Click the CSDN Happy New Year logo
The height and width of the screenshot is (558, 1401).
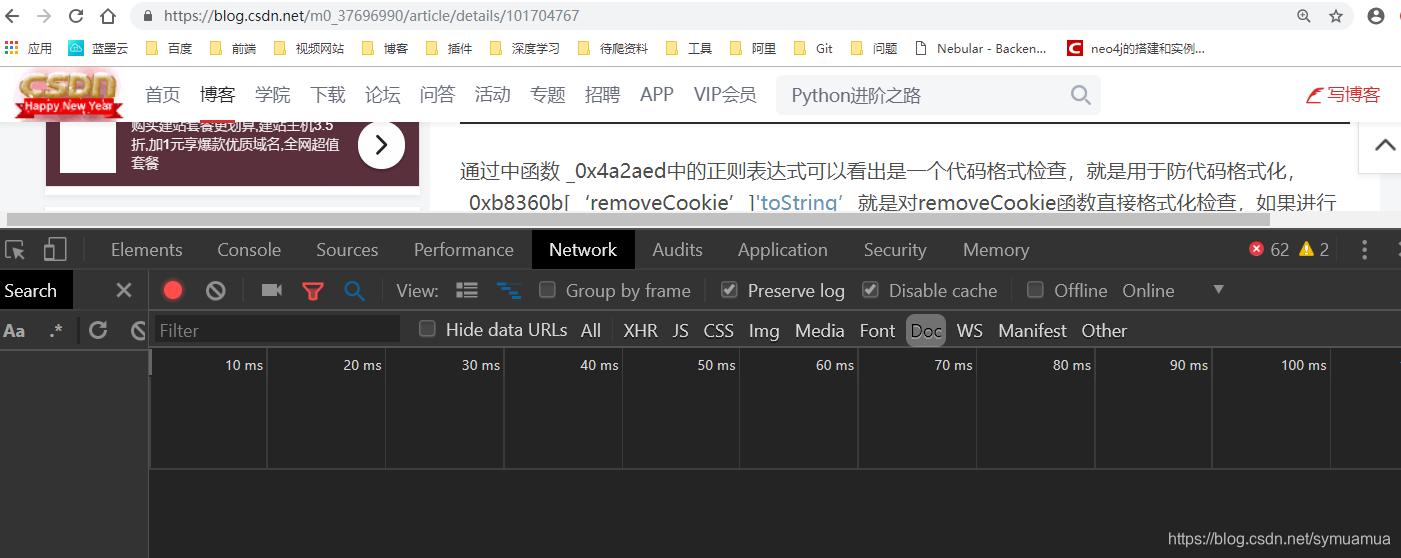point(69,94)
